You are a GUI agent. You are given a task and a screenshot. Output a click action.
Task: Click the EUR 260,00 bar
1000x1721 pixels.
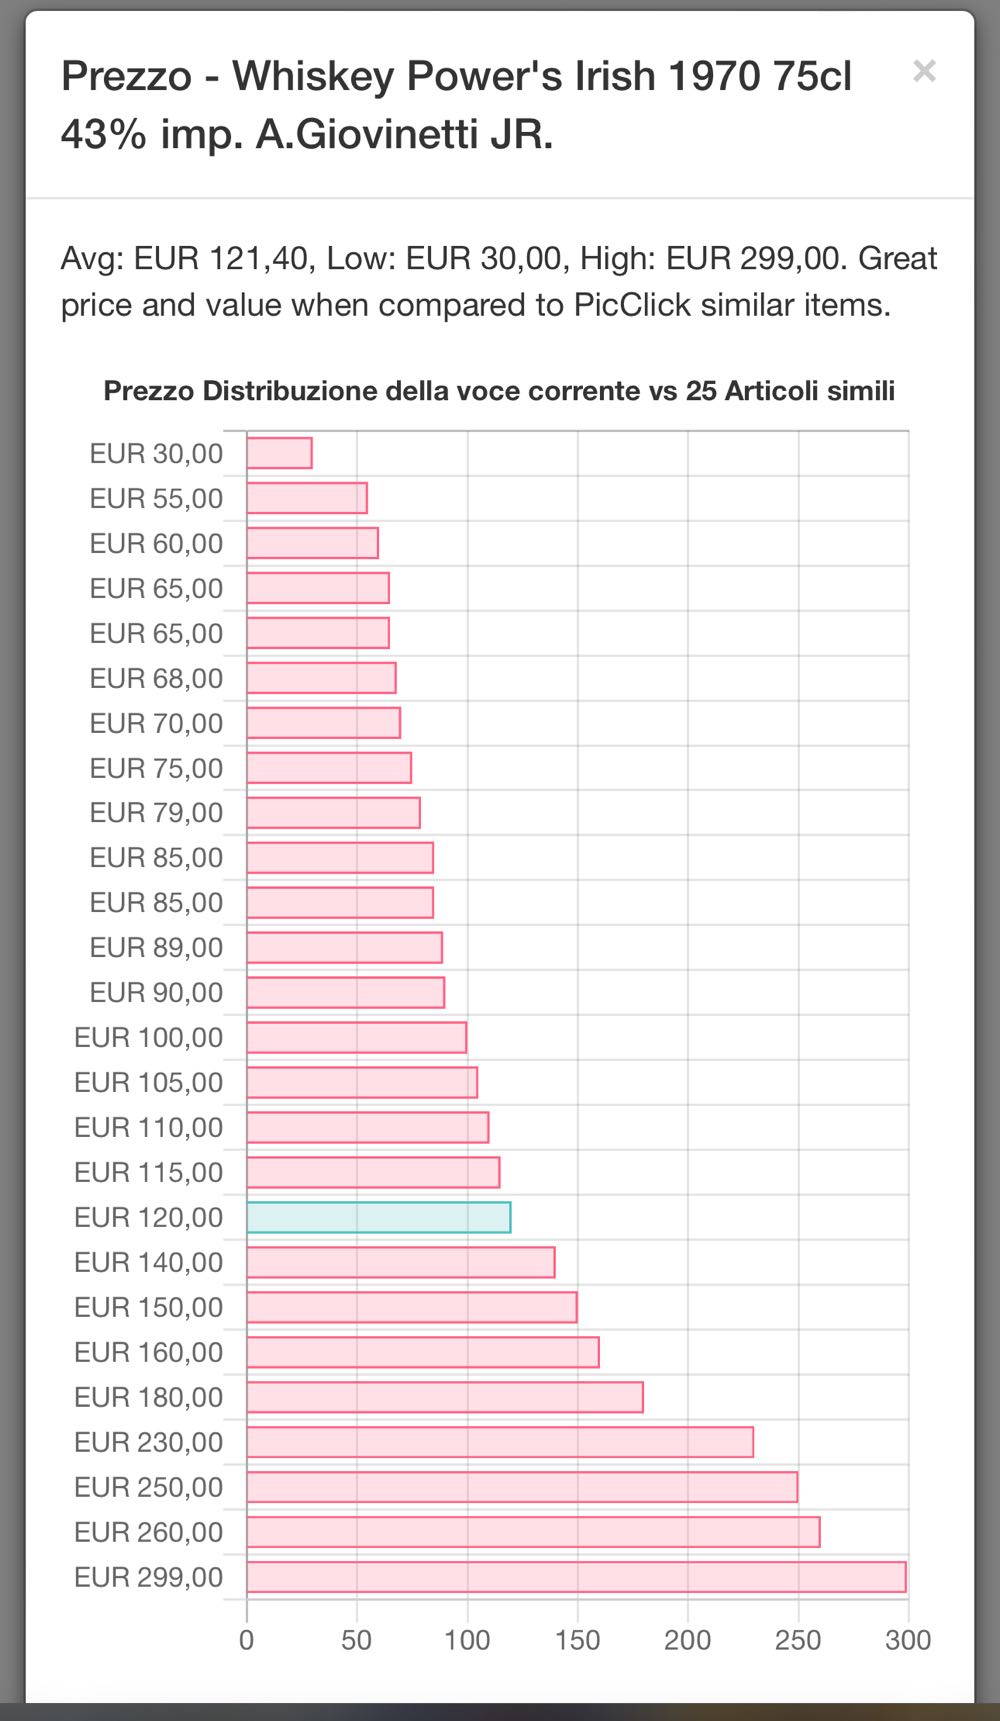pyautogui.click(x=533, y=1532)
